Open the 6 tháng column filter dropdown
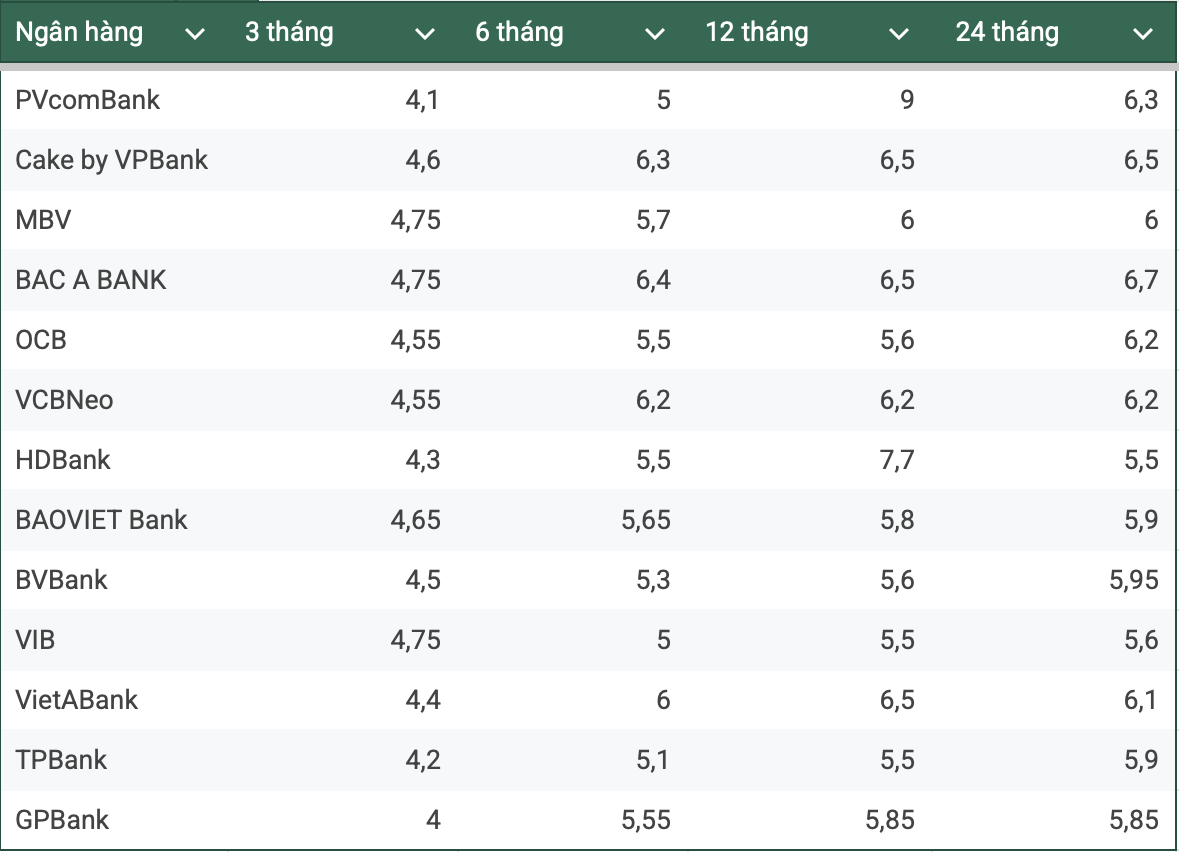The width and height of the screenshot is (1179, 852). (655, 34)
